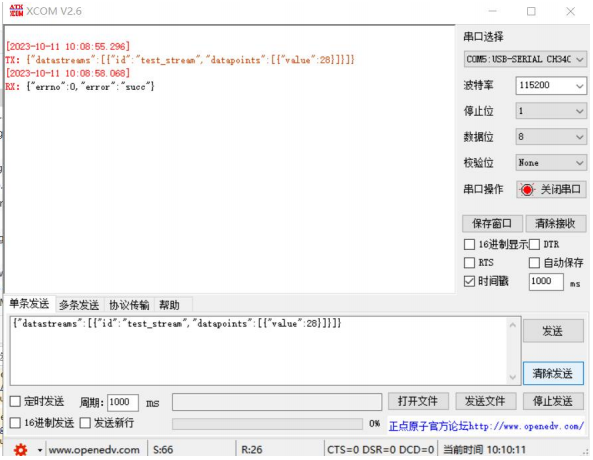The width and height of the screenshot is (593, 460).
Task: Click the file send progress bar
Action: coord(267,424)
